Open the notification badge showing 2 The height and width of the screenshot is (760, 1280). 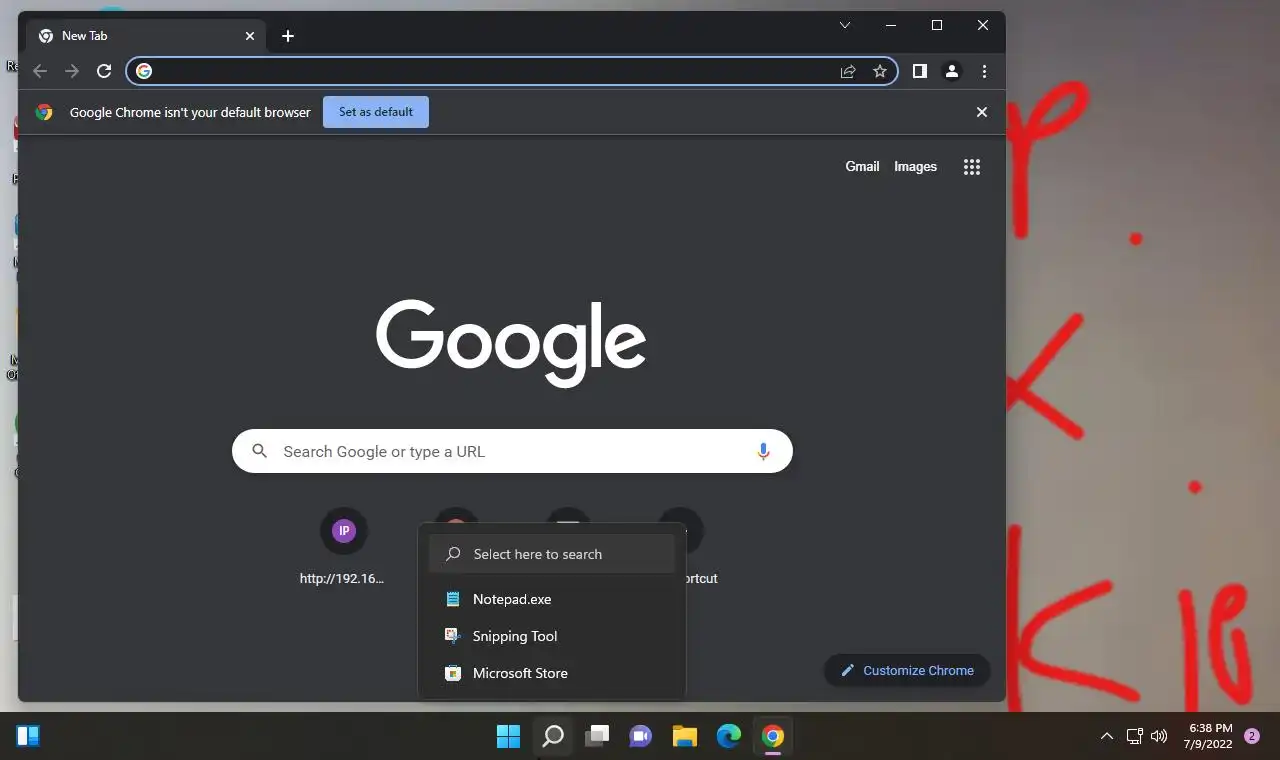(x=1252, y=736)
